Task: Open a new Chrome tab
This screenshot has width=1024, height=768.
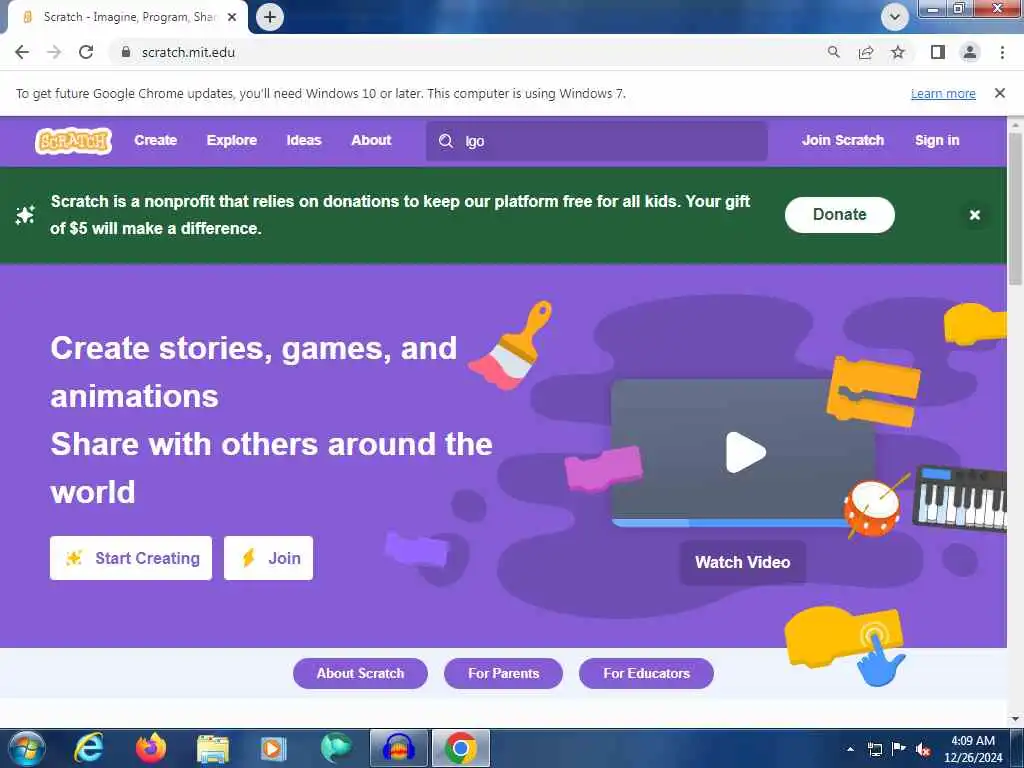Action: pos(270,17)
